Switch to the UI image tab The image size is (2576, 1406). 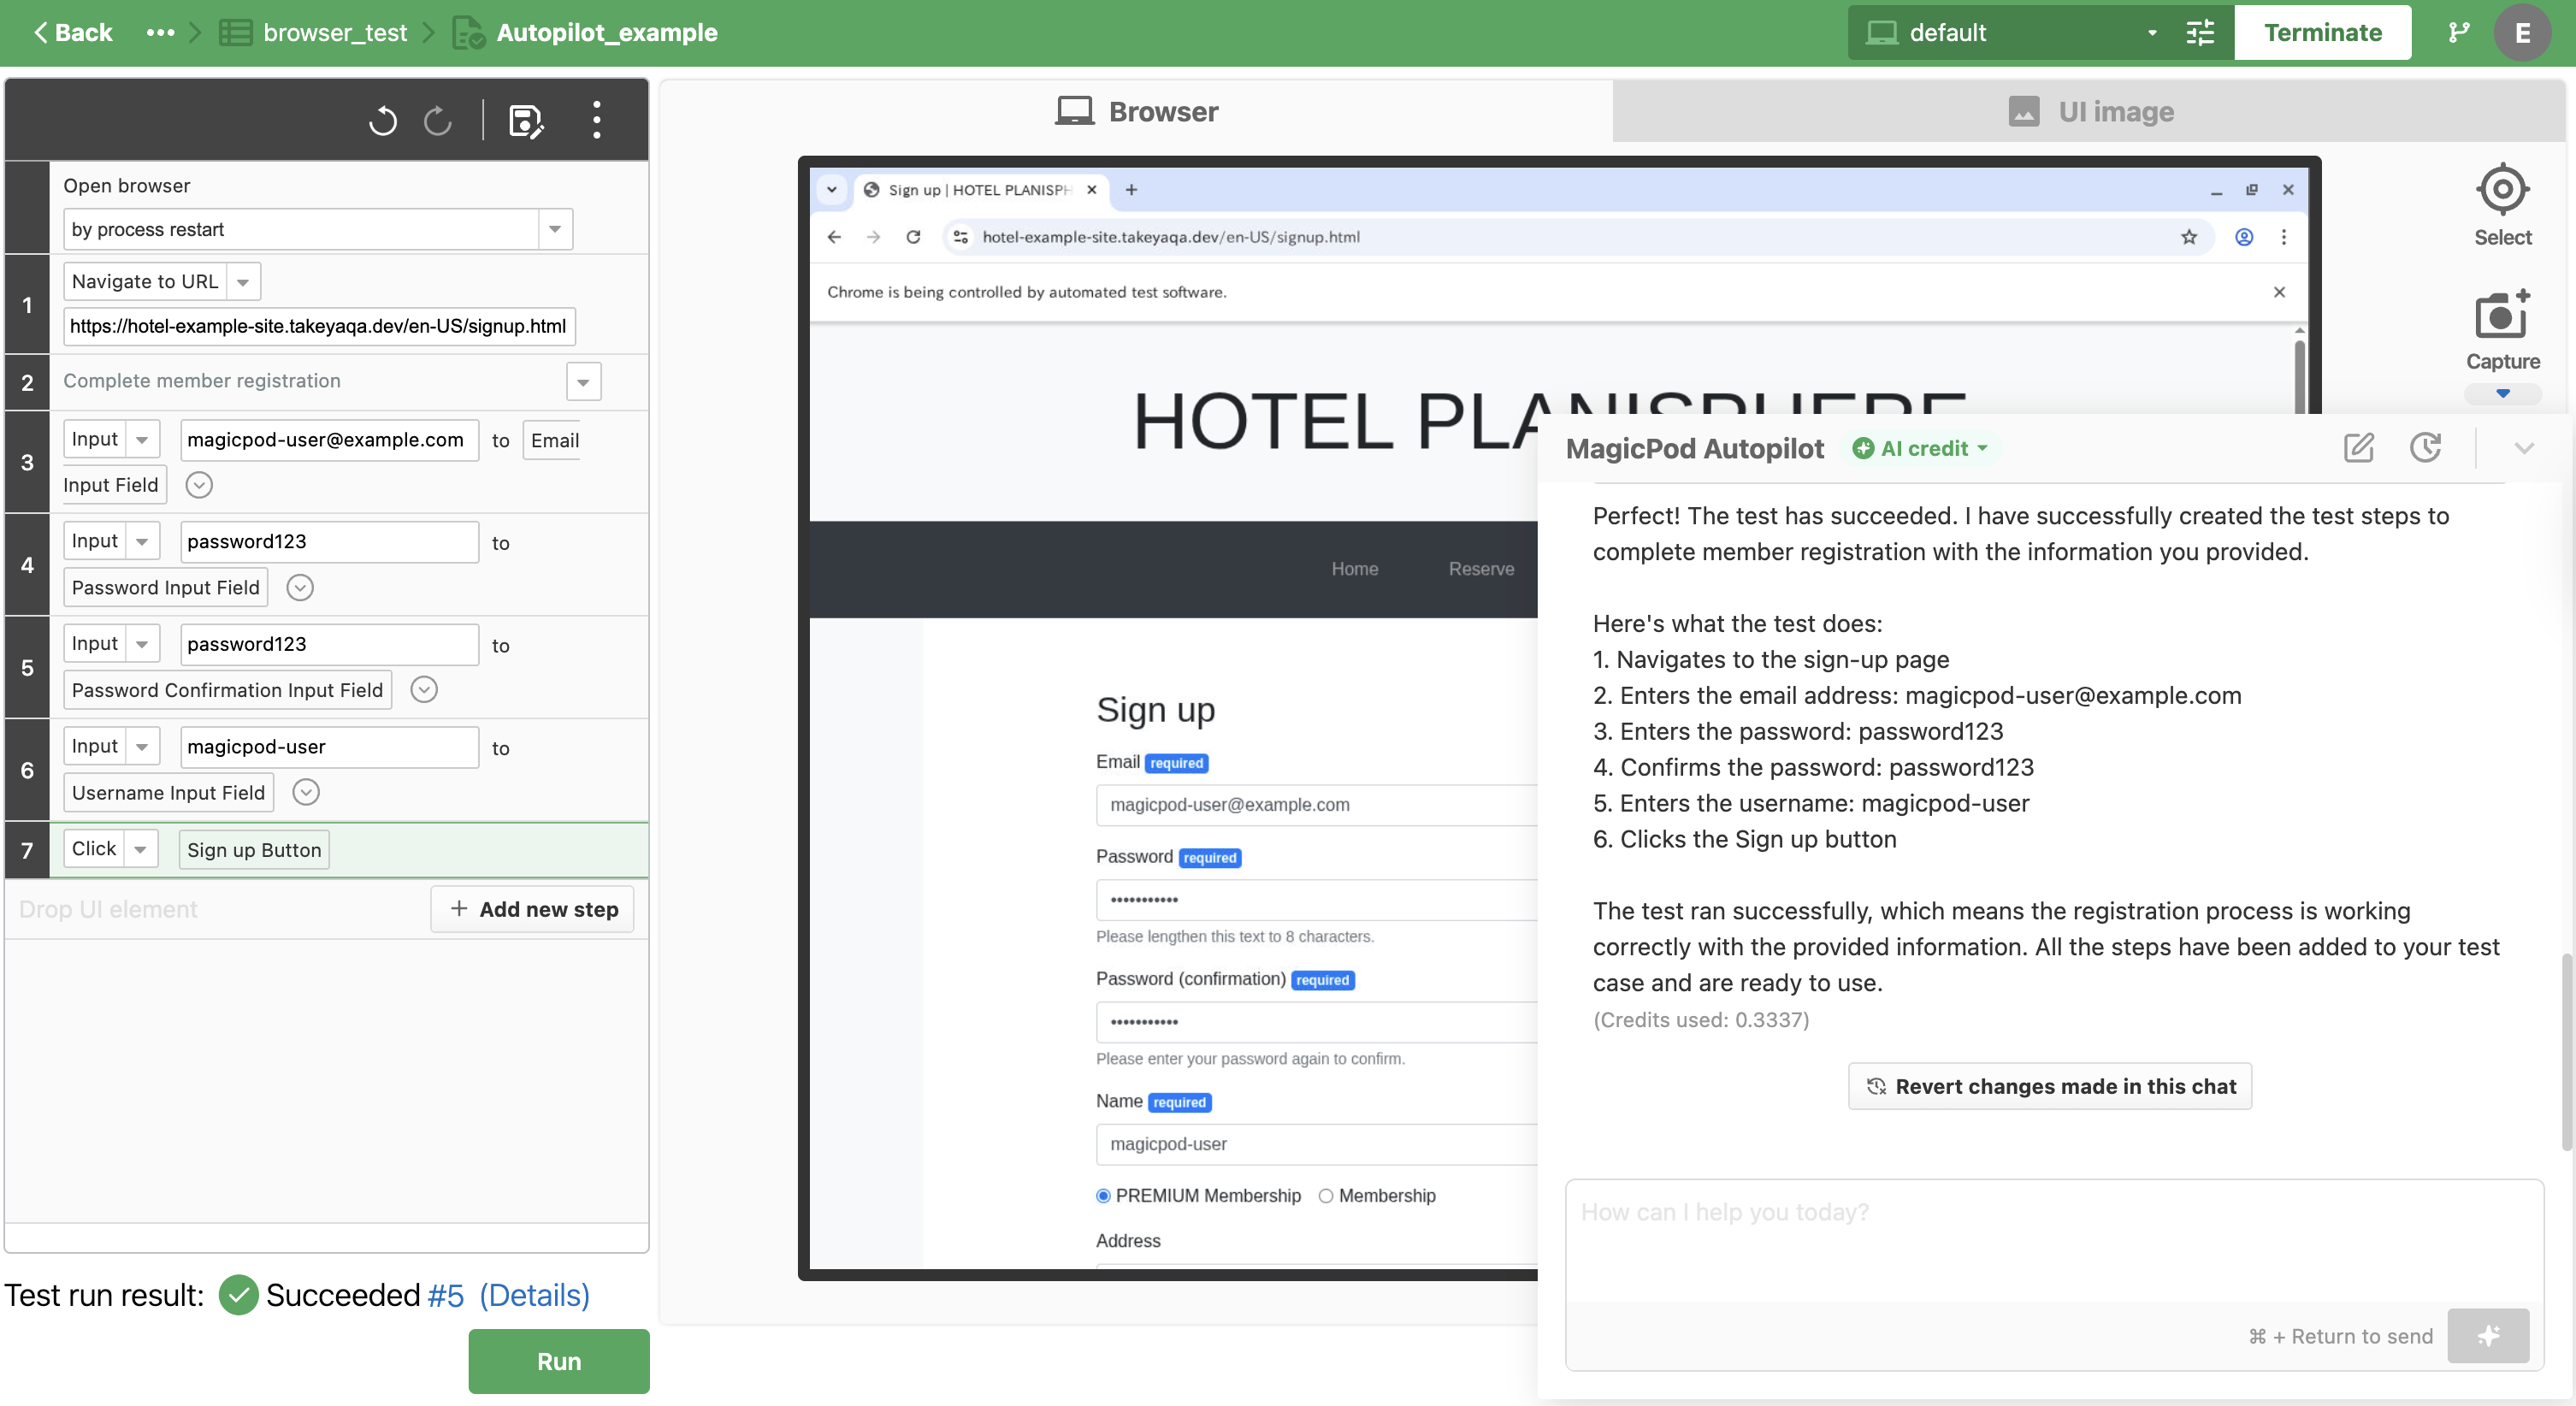pos(2089,111)
